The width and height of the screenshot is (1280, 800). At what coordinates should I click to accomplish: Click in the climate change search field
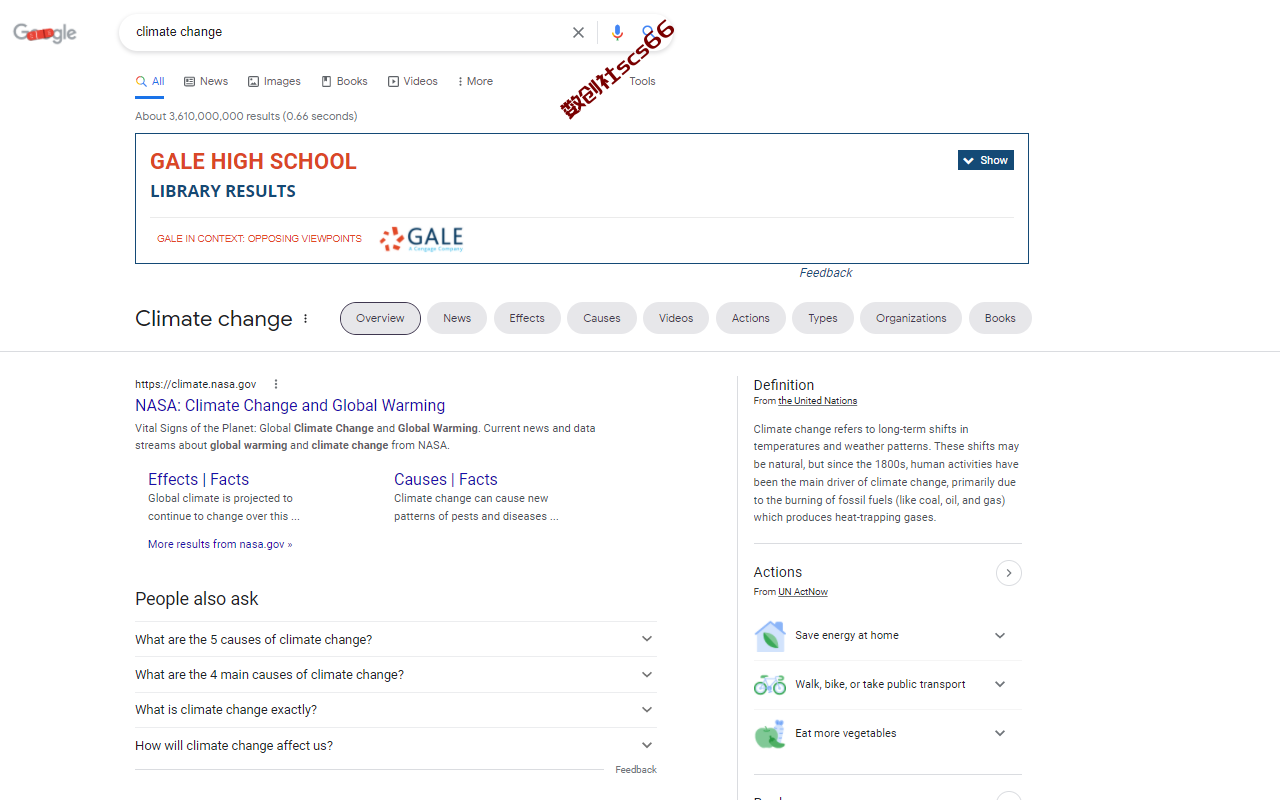click(x=345, y=32)
